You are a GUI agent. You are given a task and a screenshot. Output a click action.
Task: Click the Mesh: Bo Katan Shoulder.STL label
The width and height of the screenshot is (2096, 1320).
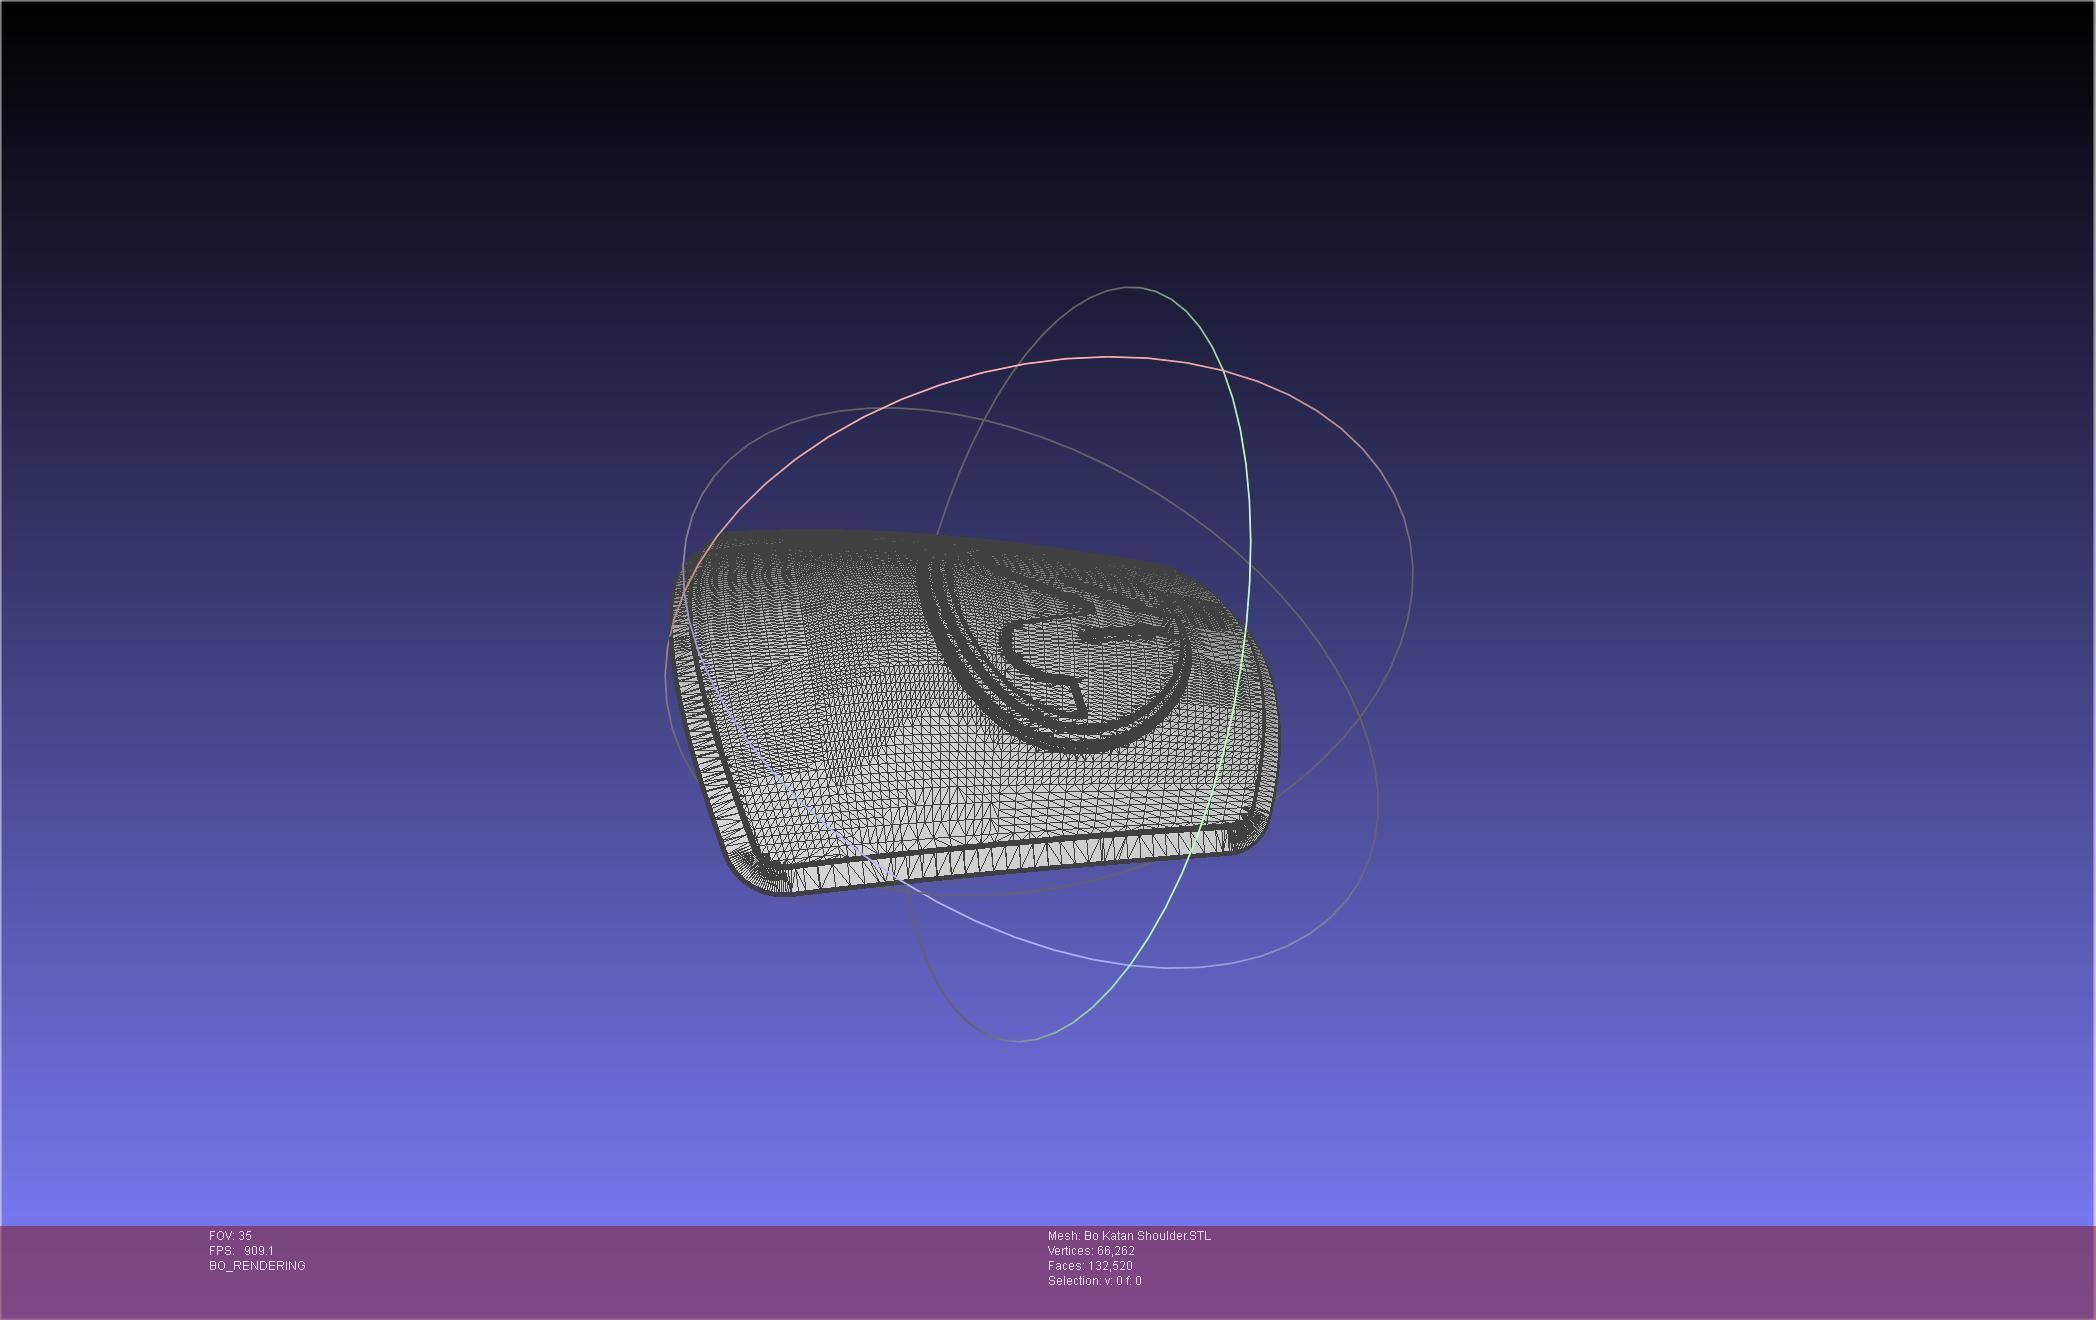coord(1129,1236)
